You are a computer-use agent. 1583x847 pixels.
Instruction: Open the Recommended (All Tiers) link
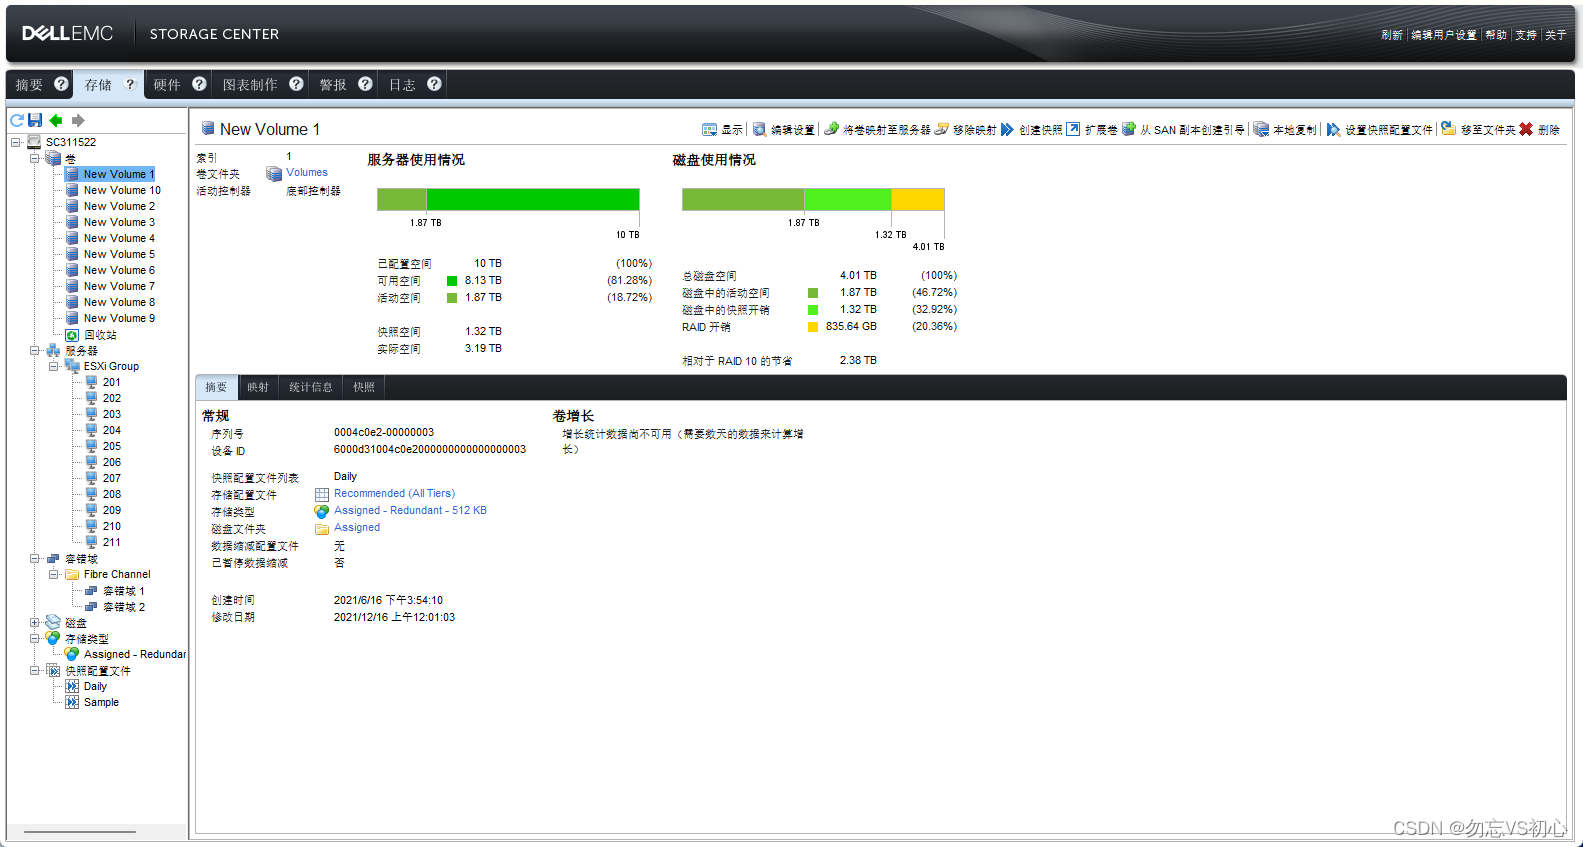point(394,493)
